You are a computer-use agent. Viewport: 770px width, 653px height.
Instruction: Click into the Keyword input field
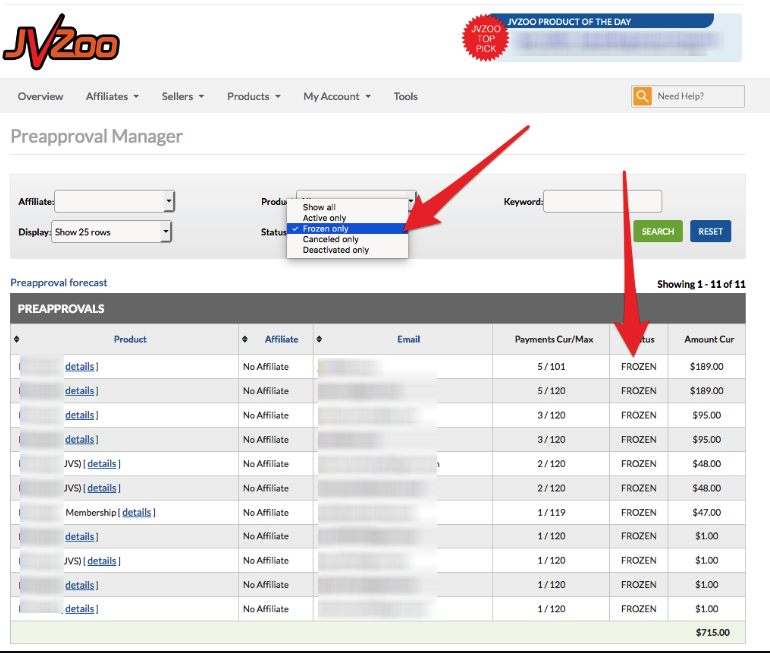coord(603,201)
